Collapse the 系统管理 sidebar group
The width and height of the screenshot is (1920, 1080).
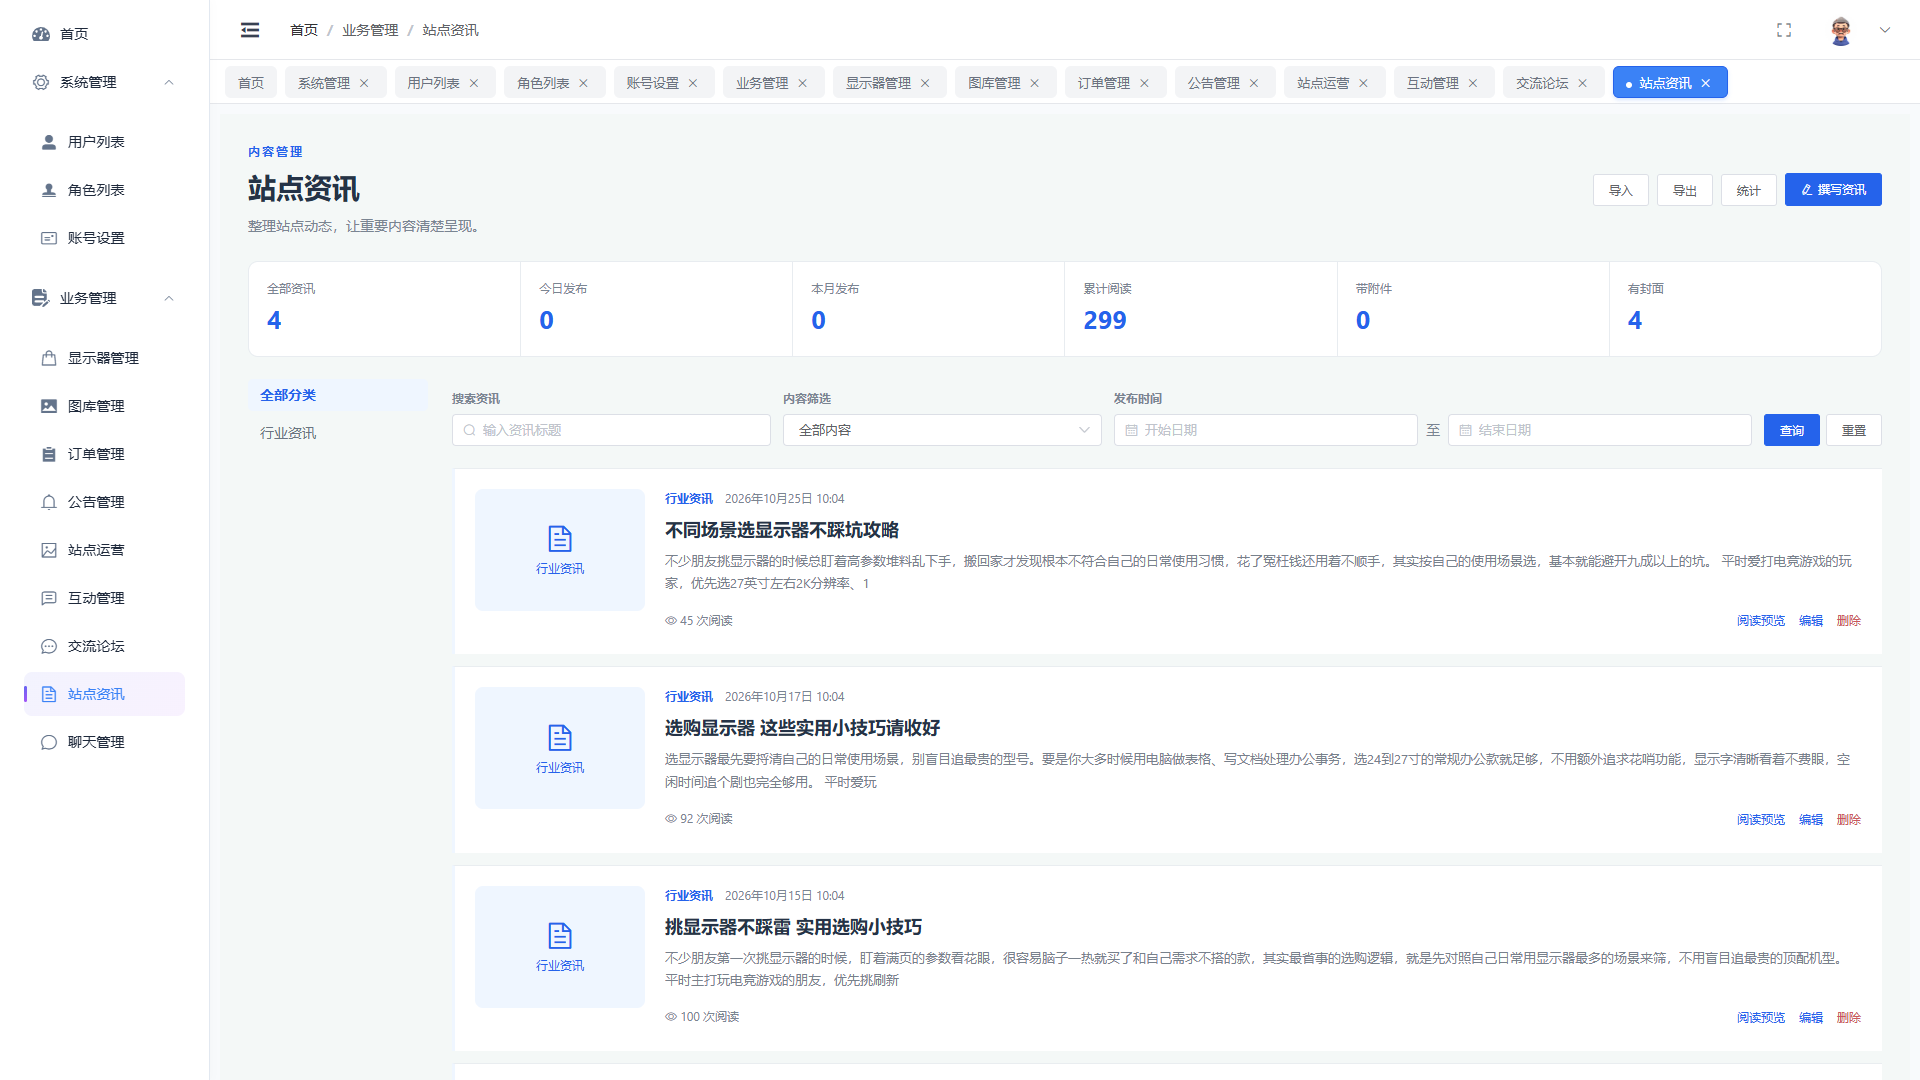[104, 82]
